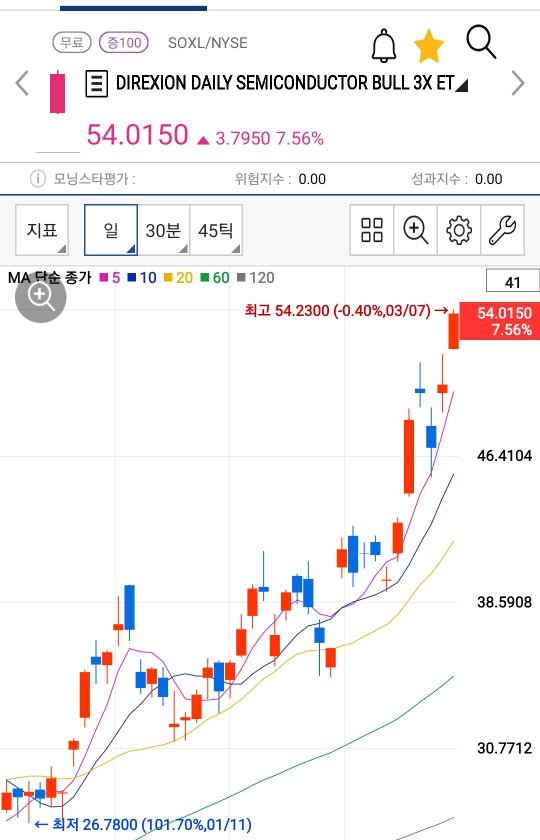
Task: Open the grid layout icon
Action: tap(372, 230)
